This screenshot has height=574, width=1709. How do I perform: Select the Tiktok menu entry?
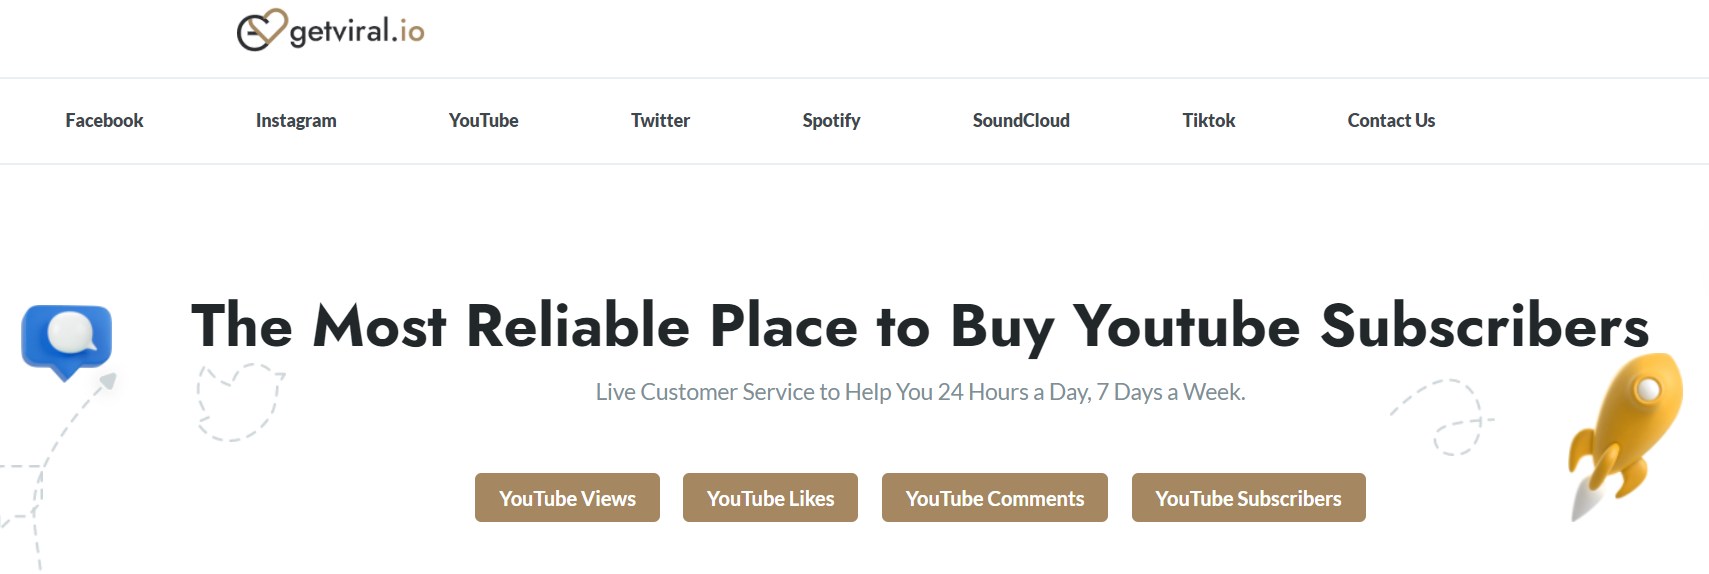point(1208,120)
